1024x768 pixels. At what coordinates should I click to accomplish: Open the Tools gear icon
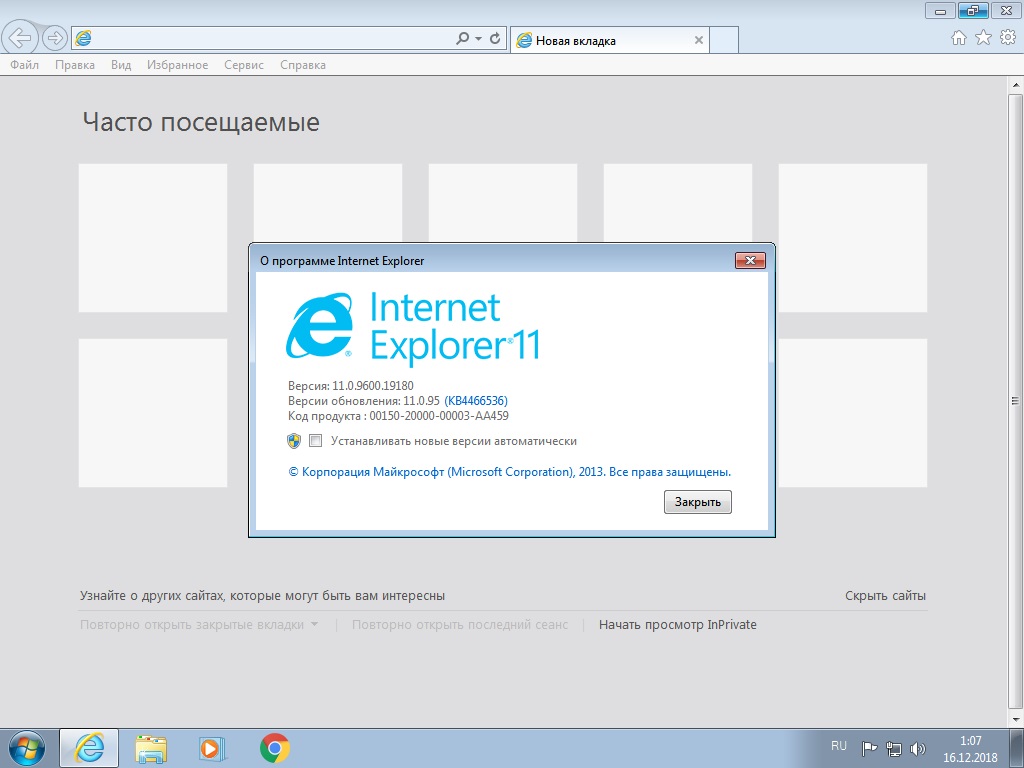(1008, 38)
